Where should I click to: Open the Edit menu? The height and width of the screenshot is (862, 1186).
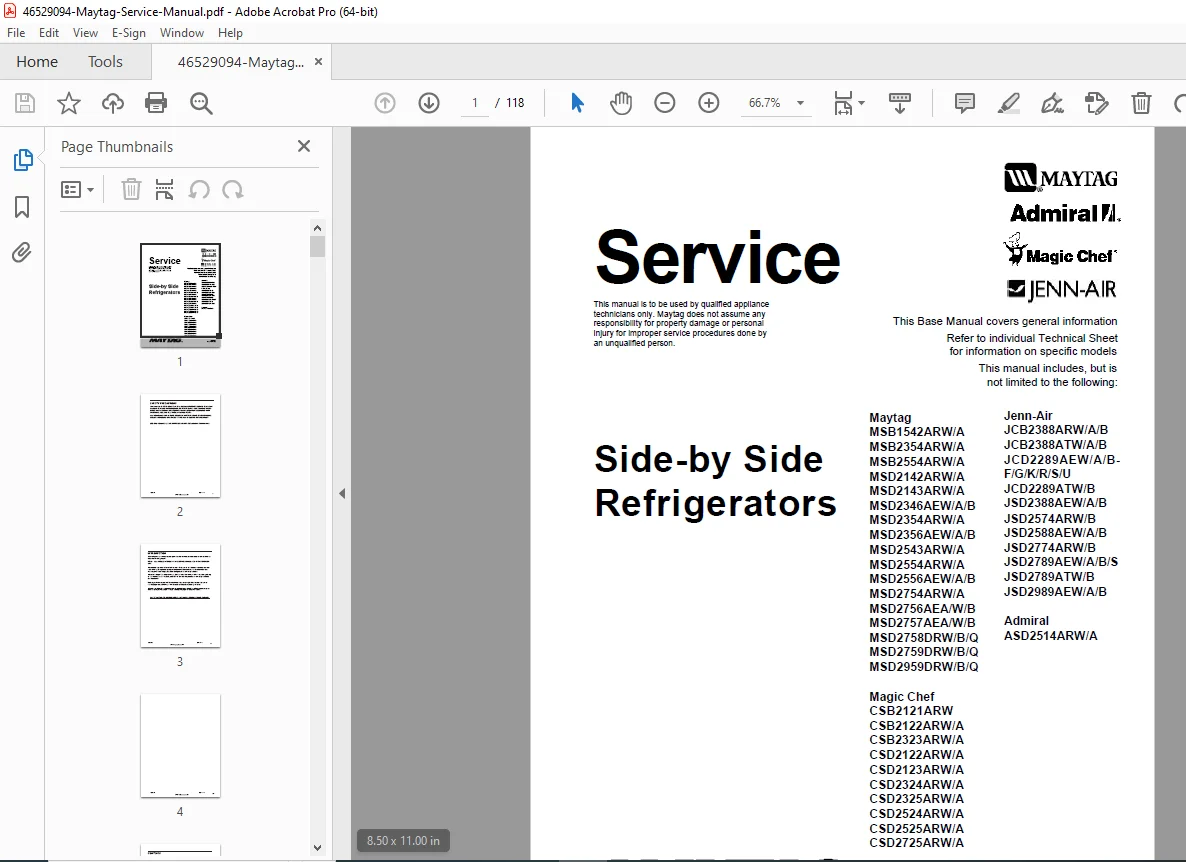click(49, 33)
